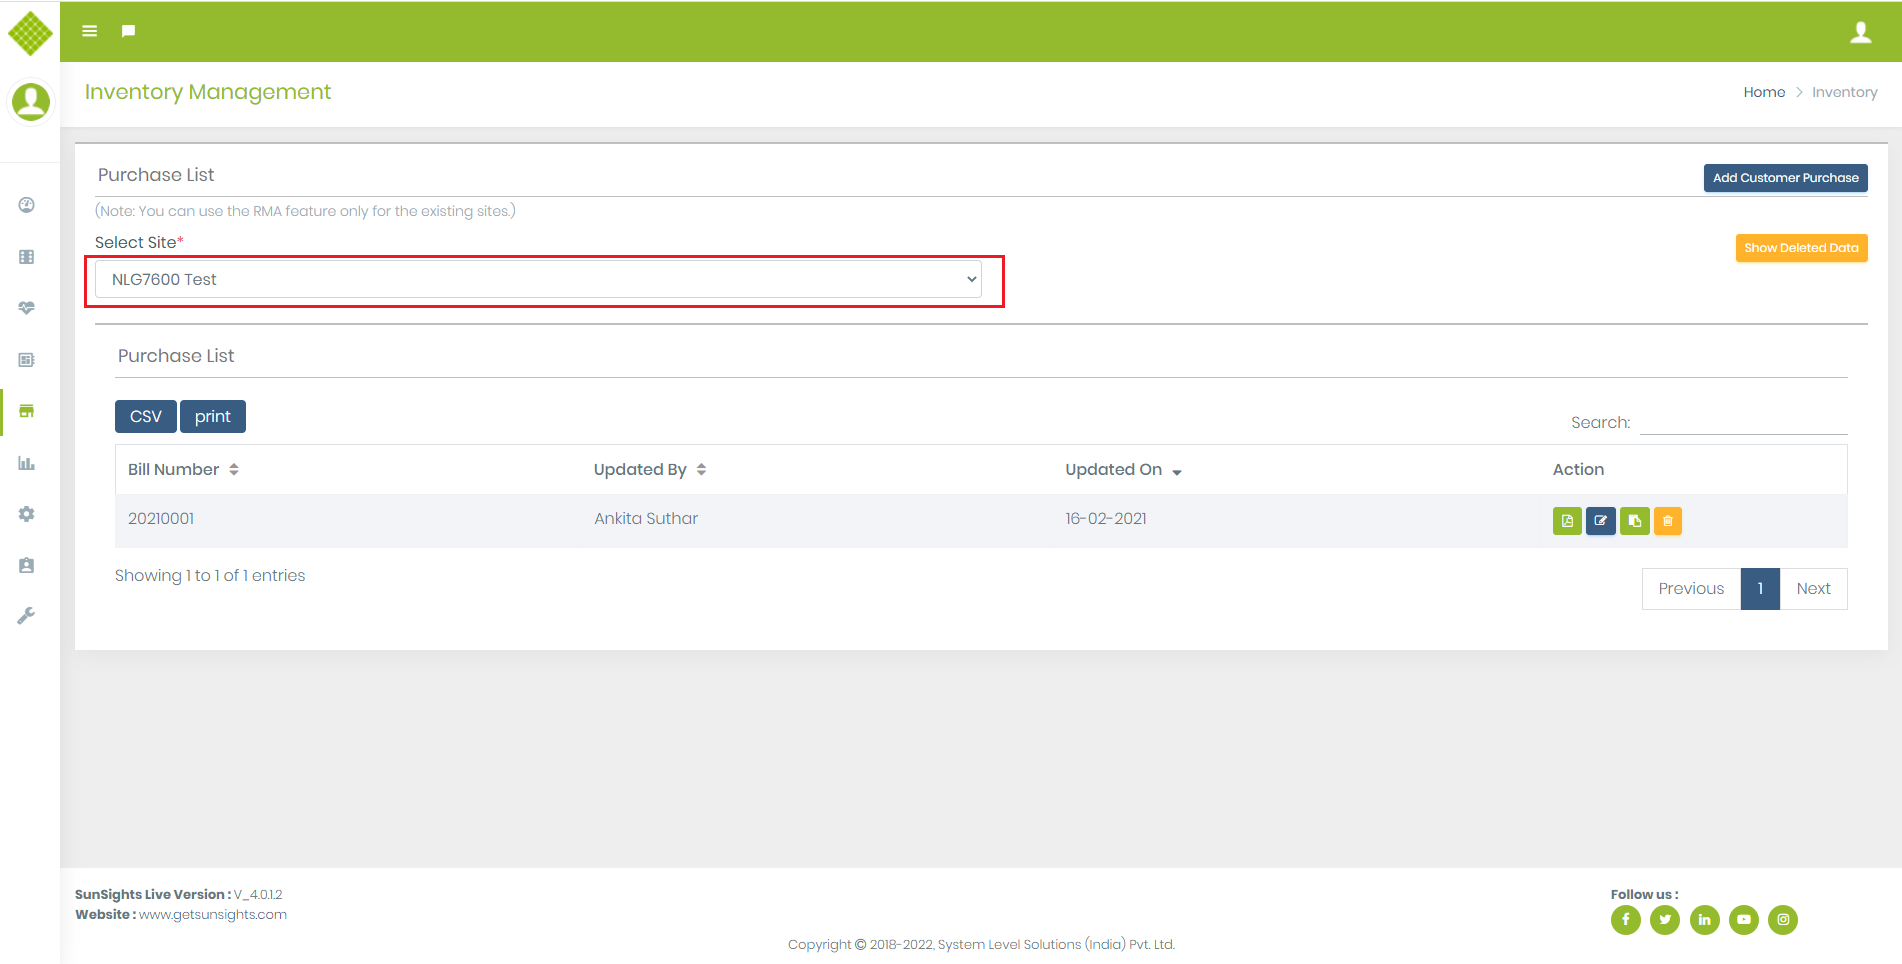This screenshot has width=1902, height=964.
Task: Click Show Deleted Data
Action: click(x=1800, y=247)
